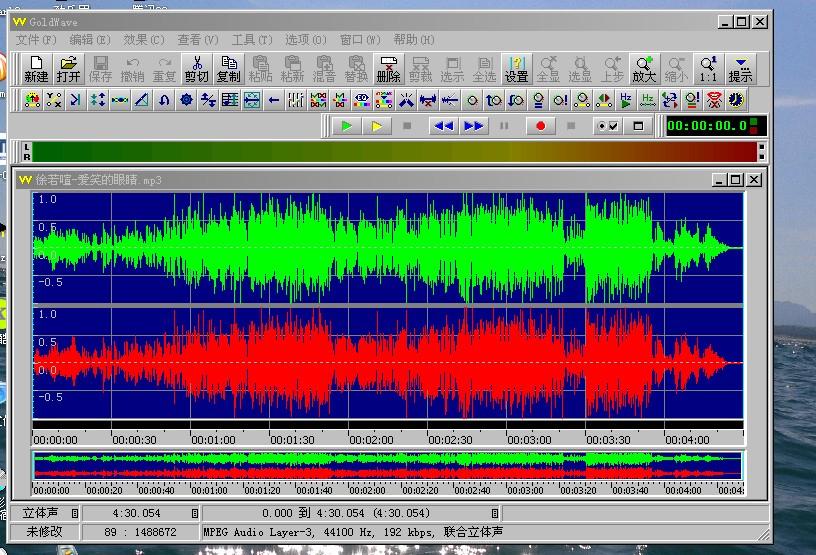The height and width of the screenshot is (555, 816).
Task: Click the yellow play selection button
Action: click(x=377, y=126)
